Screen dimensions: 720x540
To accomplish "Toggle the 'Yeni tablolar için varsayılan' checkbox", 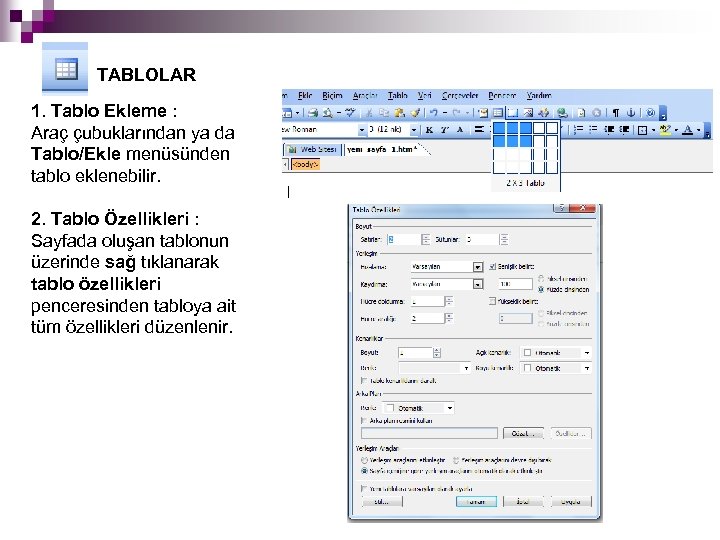I will [x=364, y=489].
